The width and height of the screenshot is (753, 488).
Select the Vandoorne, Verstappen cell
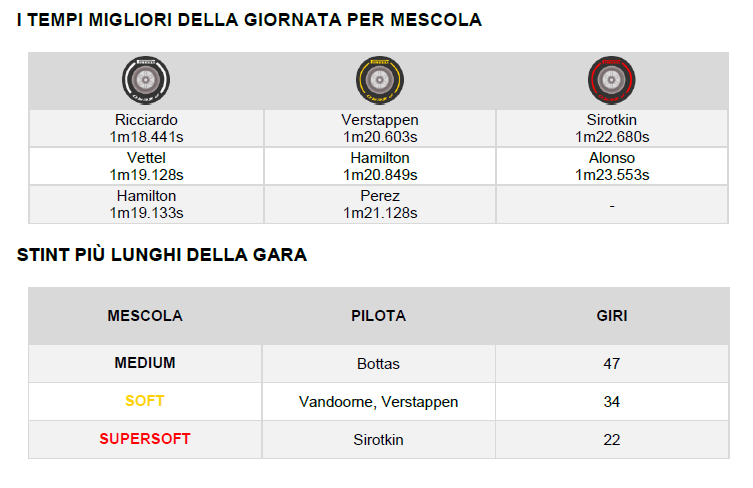[378, 401]
